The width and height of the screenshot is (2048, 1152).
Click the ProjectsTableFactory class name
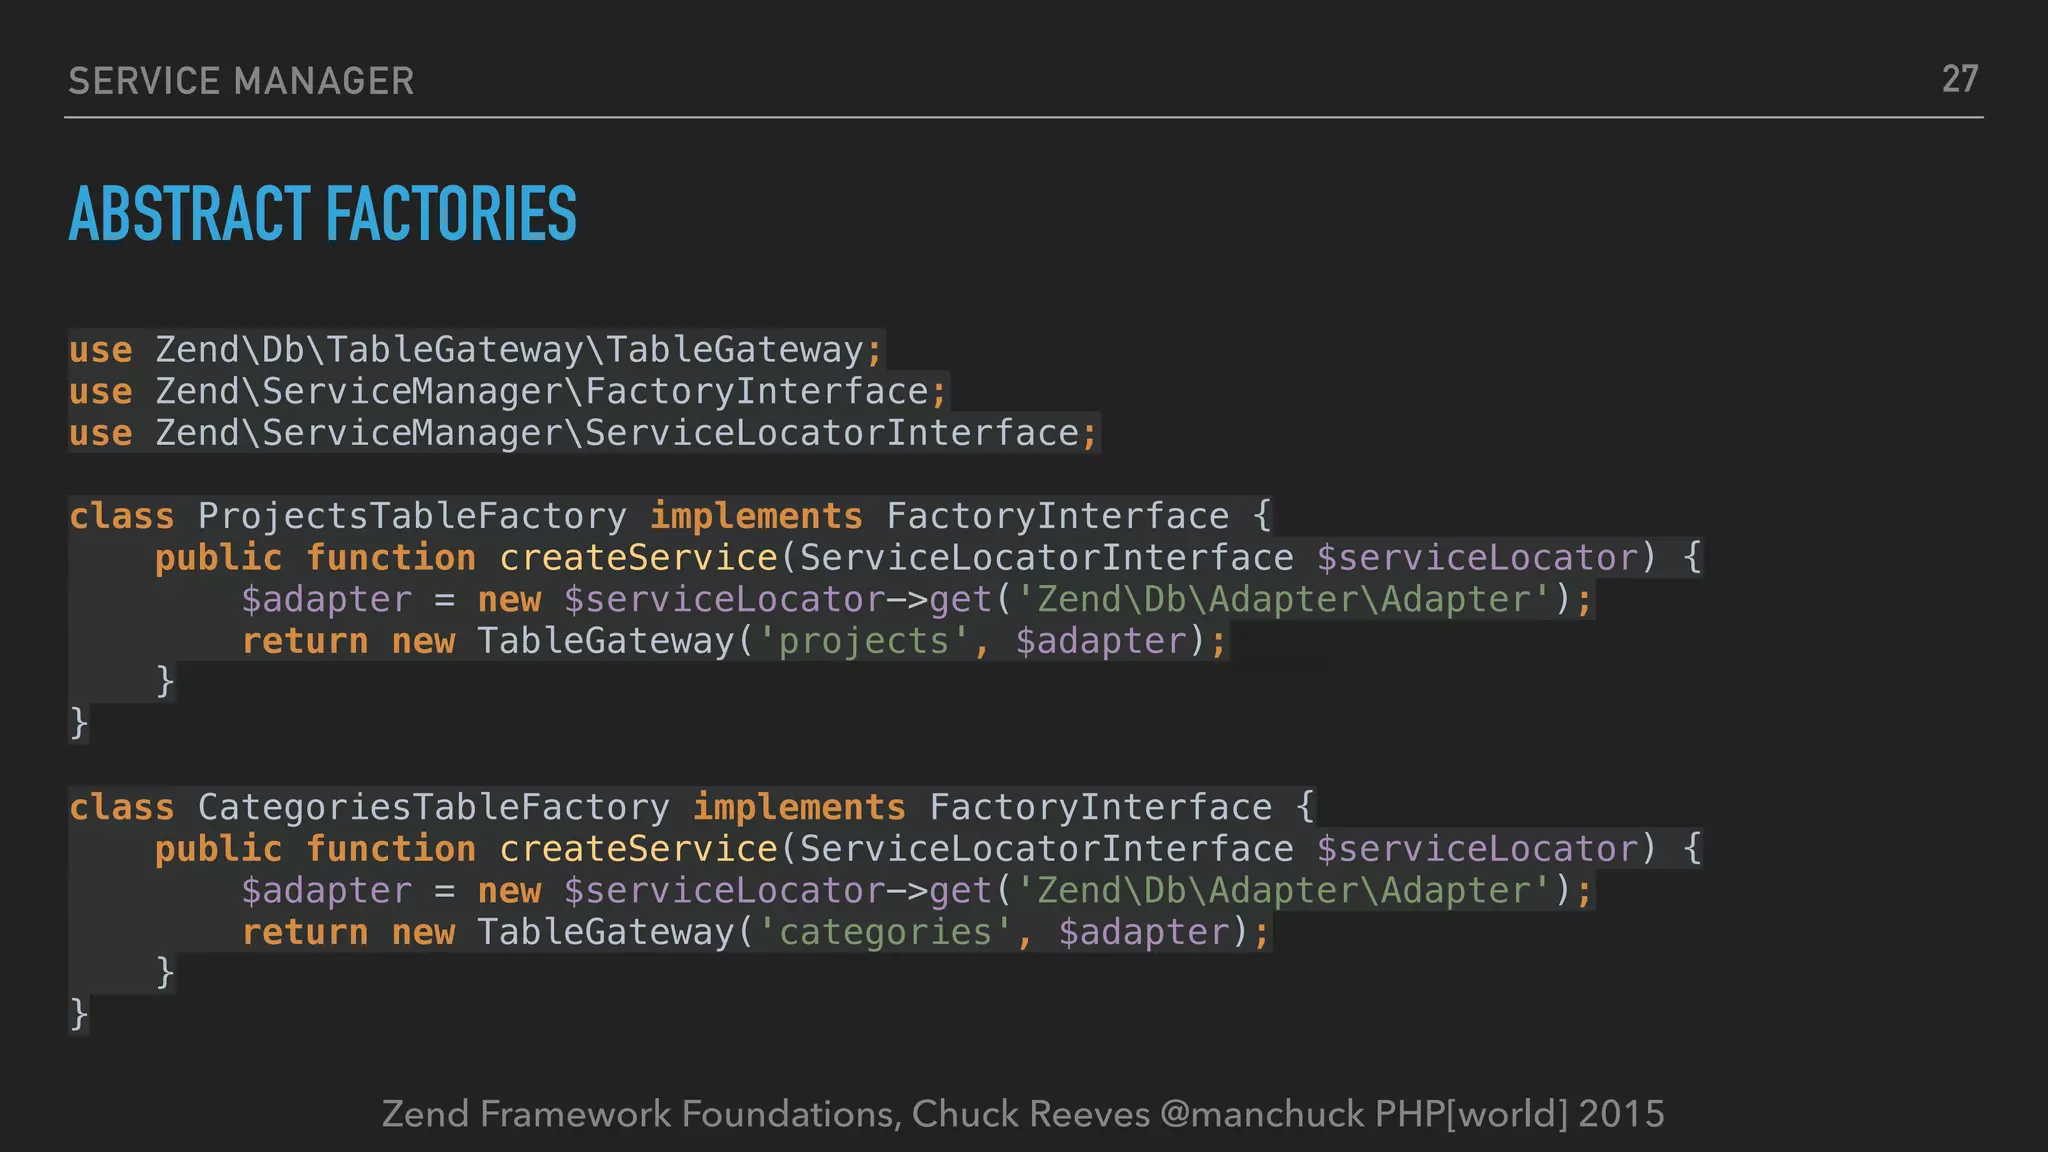pyautogui.click(x=412, y=516)
